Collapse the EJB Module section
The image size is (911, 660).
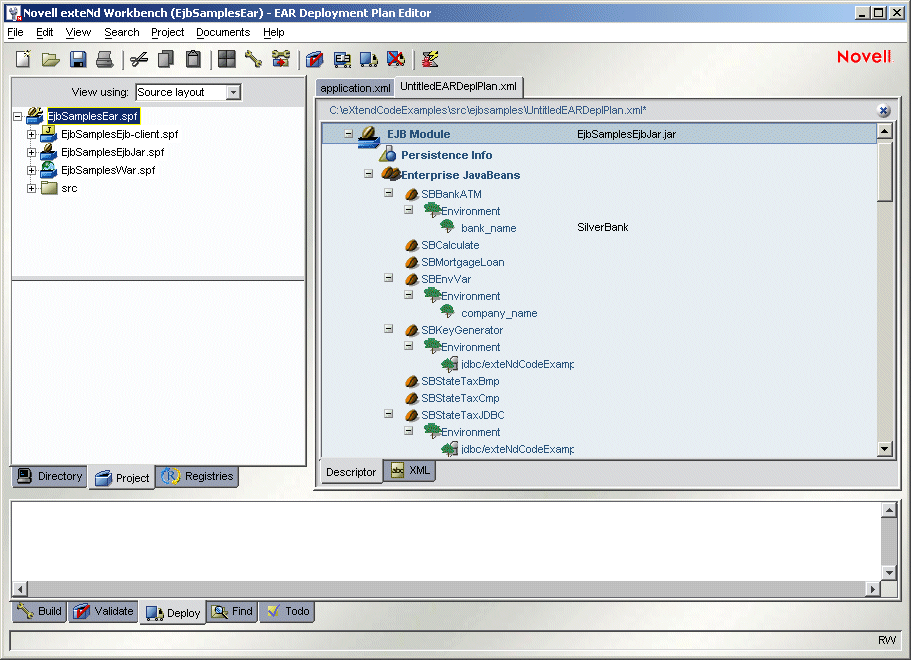[x=349, y=134]
